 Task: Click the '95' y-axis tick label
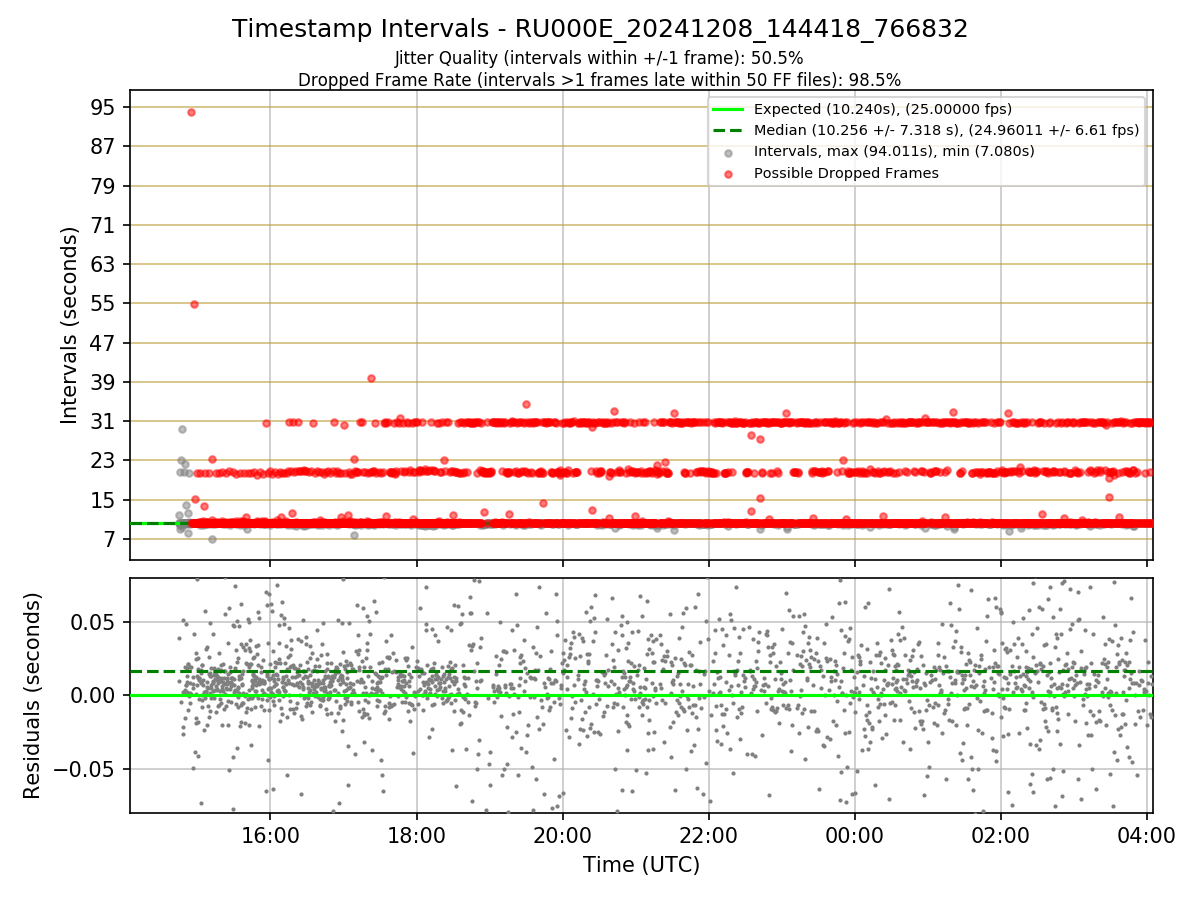(x=104, y=107)
